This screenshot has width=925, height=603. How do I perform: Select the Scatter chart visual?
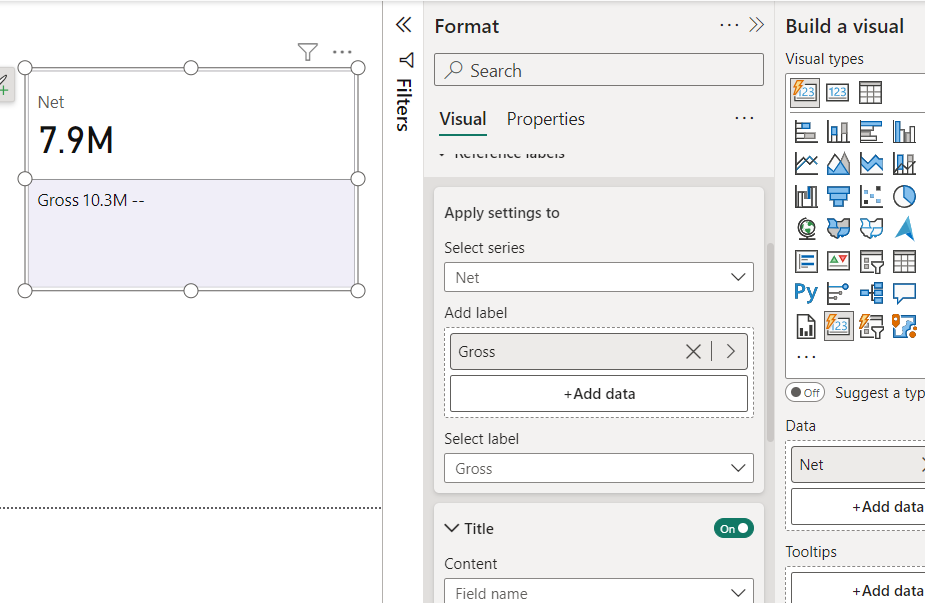pos(871,196)
